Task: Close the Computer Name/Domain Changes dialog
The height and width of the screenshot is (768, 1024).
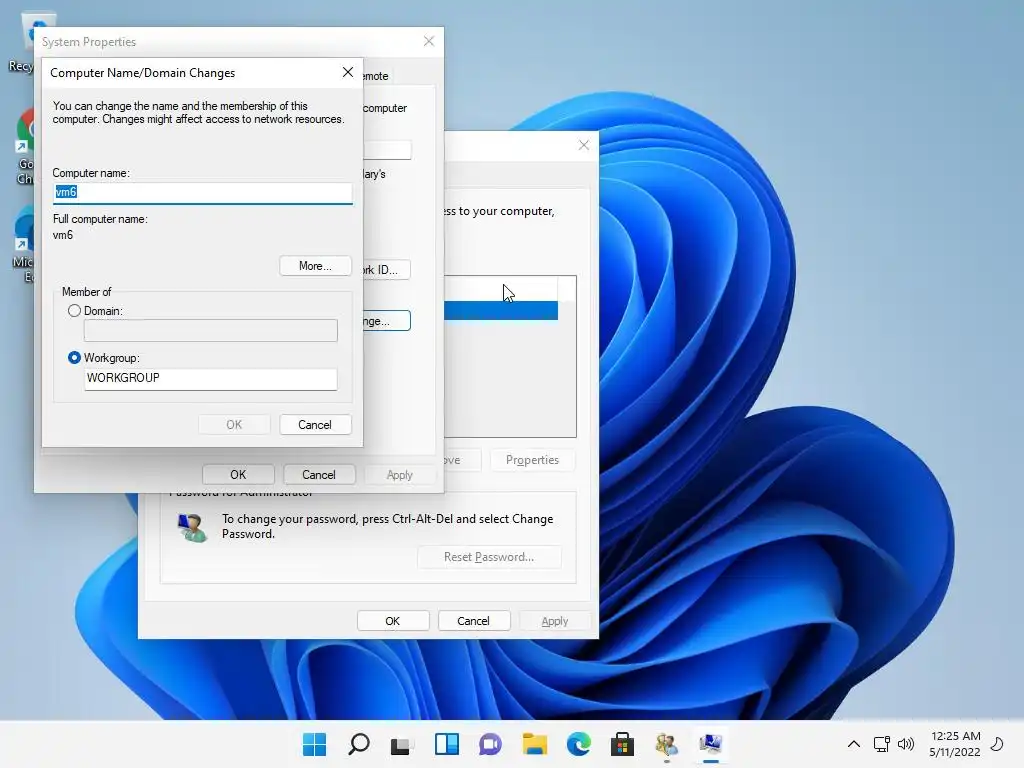Action: coord(348,72)
